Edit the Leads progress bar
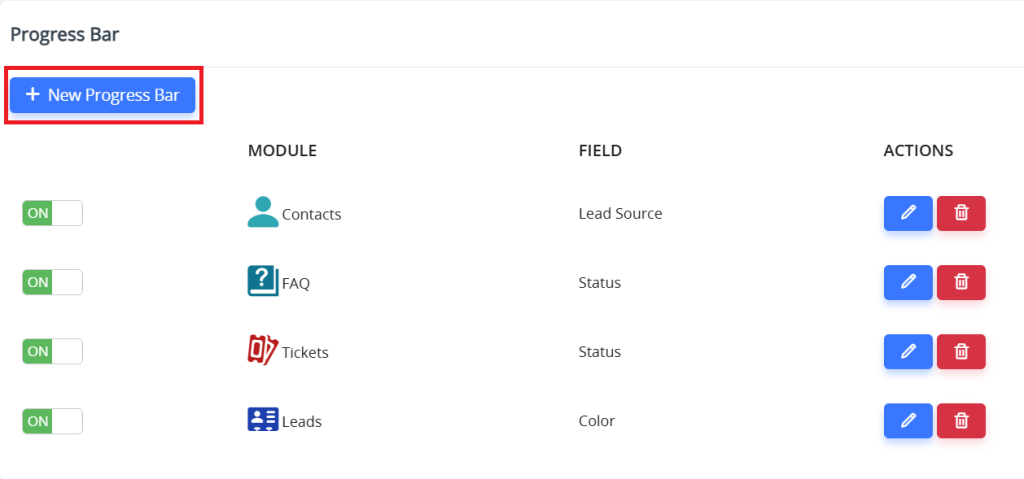This screenshot has width=1024, height=479. [x=908, y=421]
